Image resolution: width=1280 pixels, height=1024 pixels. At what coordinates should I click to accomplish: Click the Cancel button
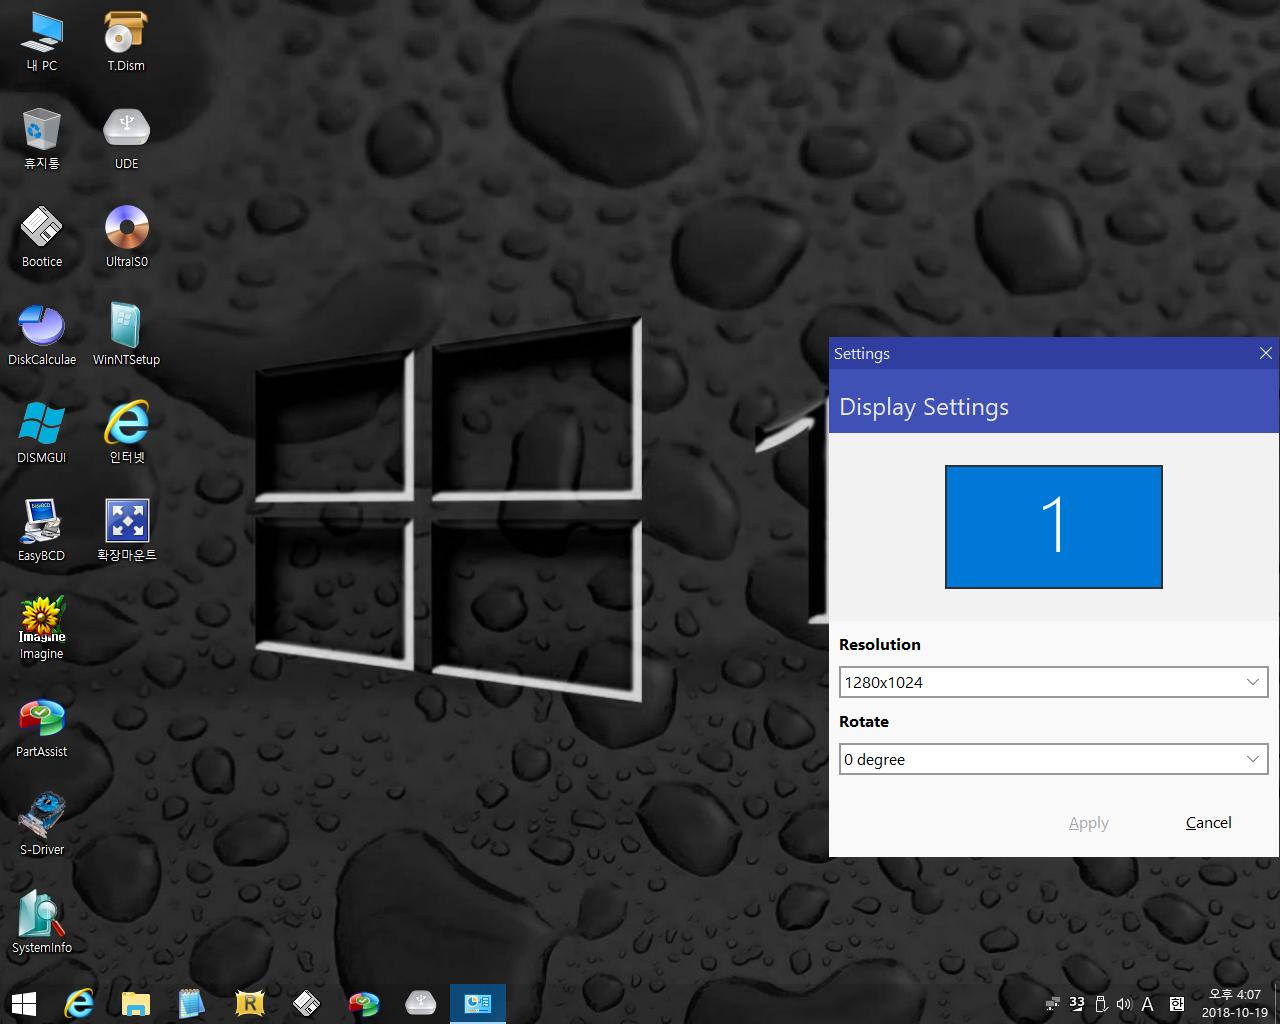pos(1208,823)
